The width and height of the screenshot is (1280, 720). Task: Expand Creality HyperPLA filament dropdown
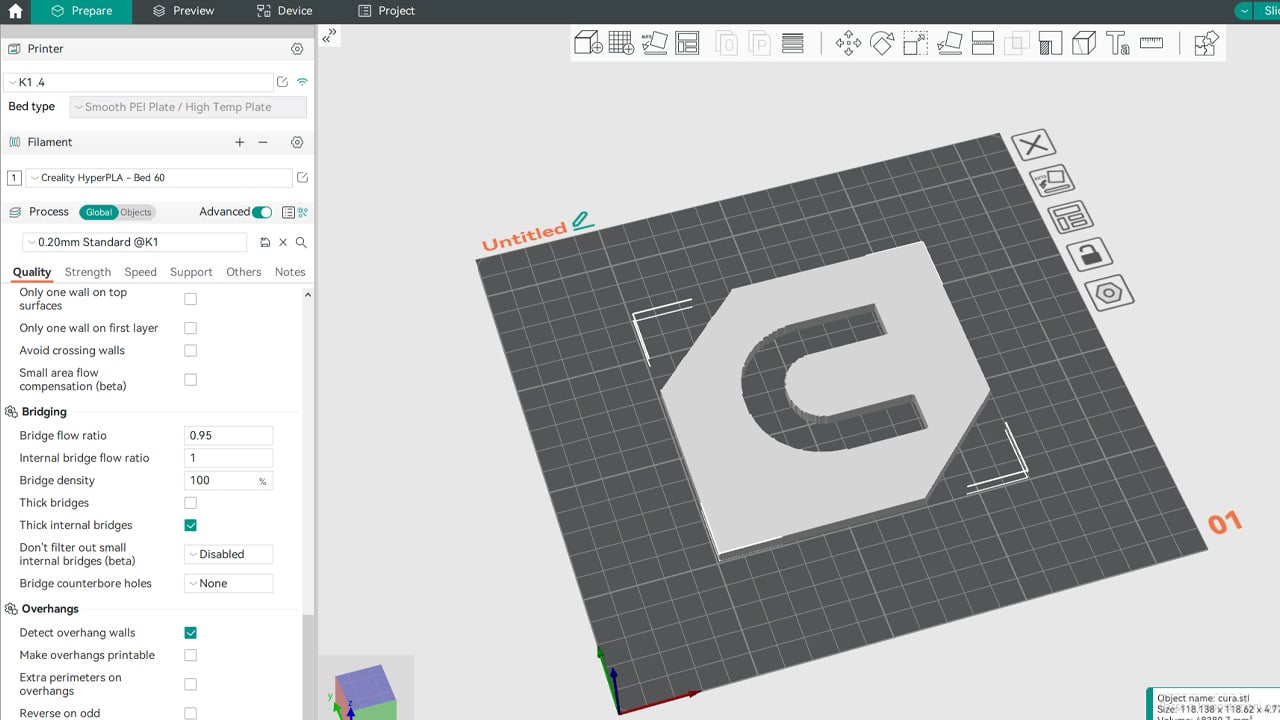click(x=158, y=178)
